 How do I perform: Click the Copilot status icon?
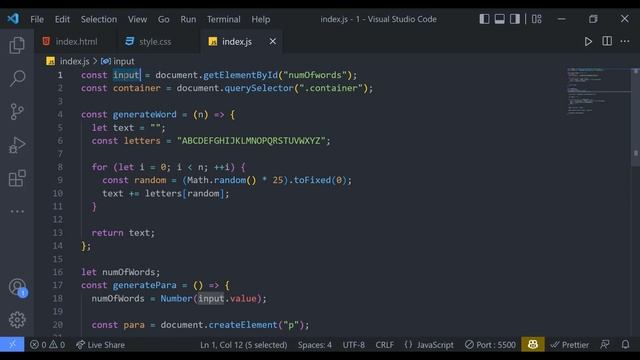[x=533, y=344]
